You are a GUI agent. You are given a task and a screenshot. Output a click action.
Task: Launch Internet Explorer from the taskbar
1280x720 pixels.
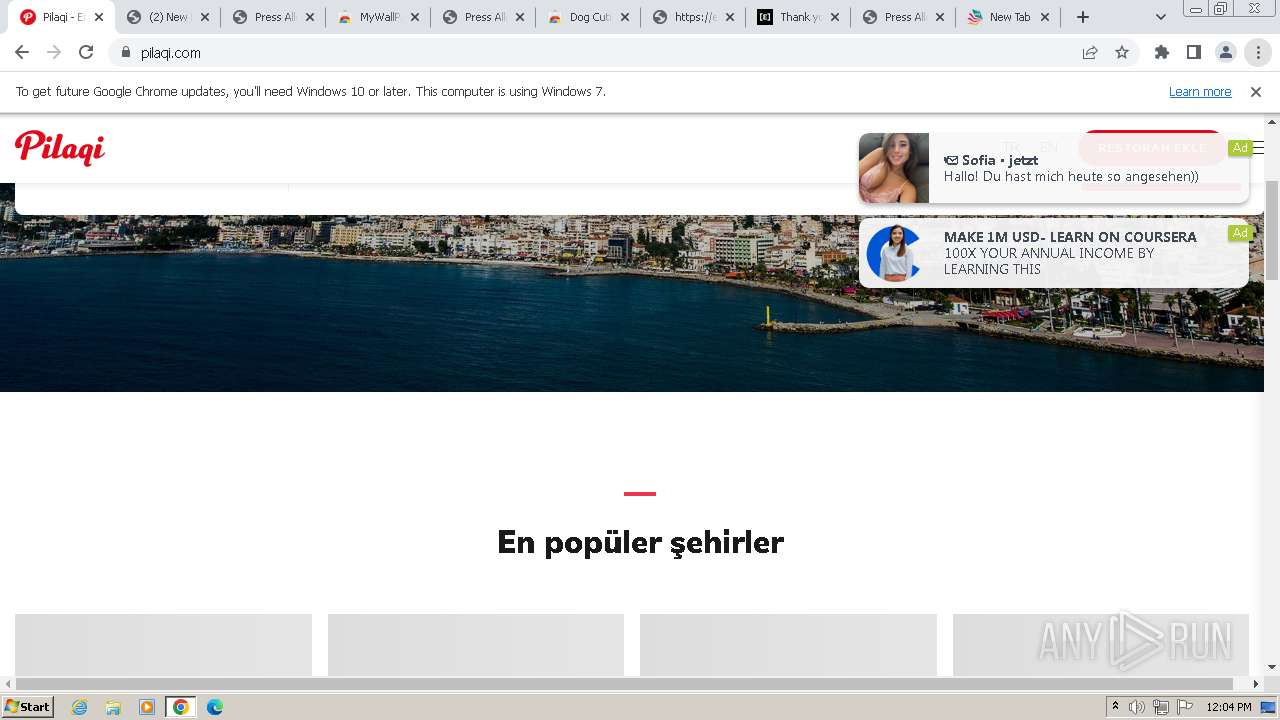tap(80, 707)
